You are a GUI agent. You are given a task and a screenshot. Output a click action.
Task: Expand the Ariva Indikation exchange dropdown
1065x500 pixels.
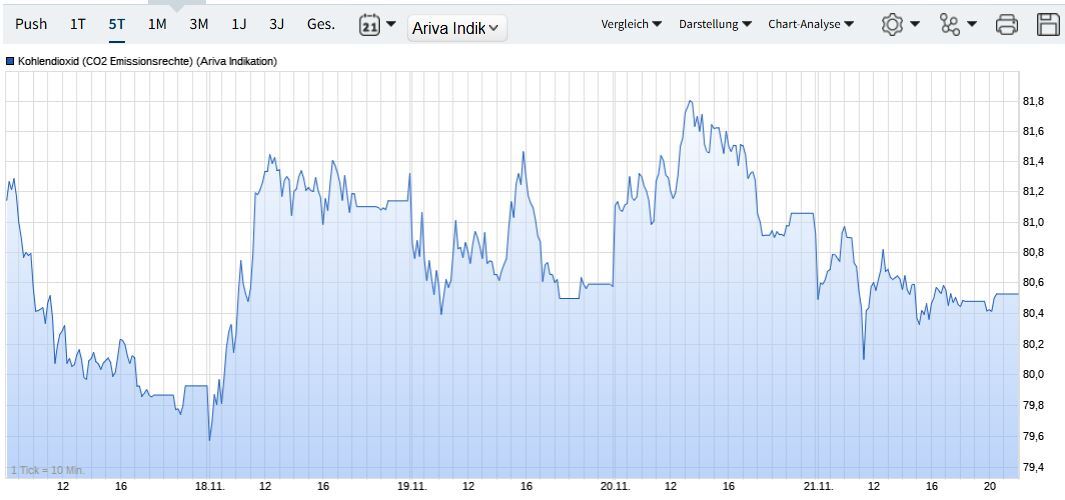[457, 28]
